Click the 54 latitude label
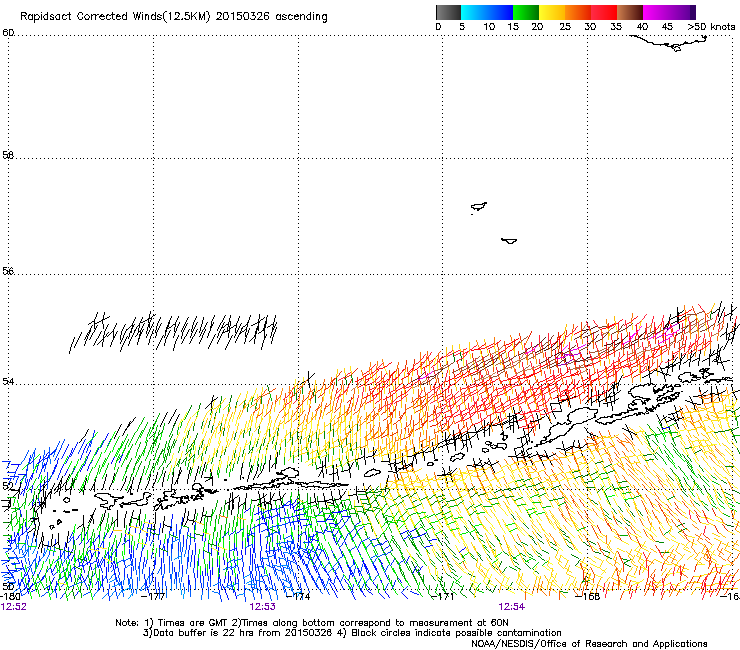The image size is (740, 650). 8,381
